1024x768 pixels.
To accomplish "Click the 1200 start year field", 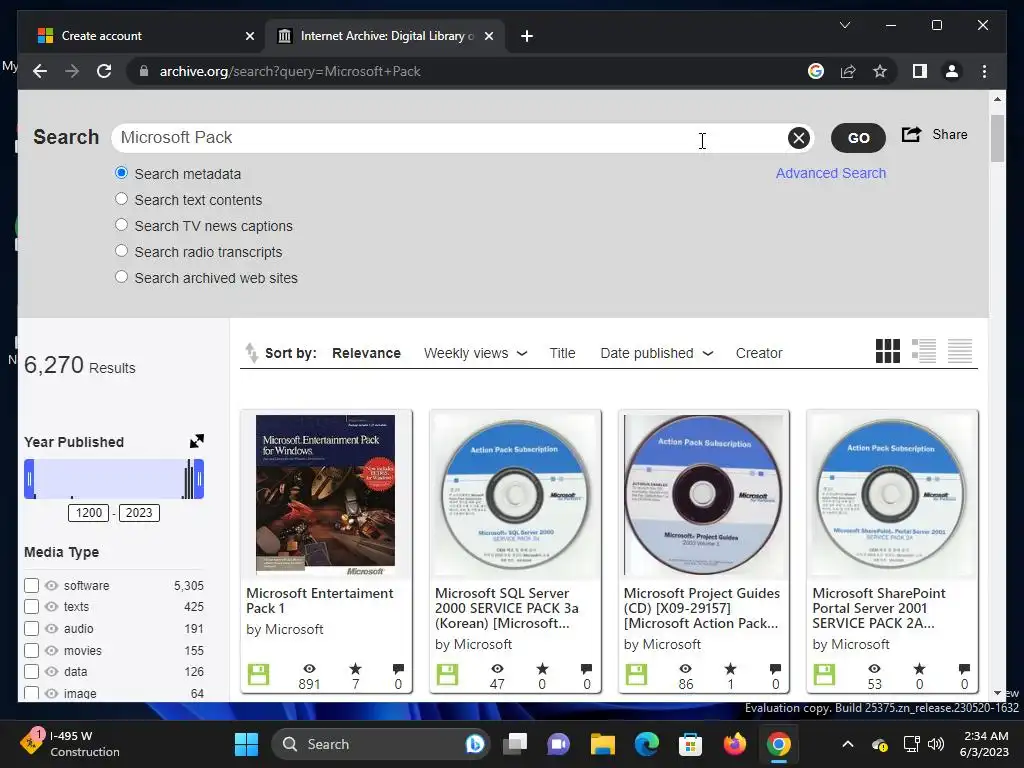I will [x=88, y=513].
